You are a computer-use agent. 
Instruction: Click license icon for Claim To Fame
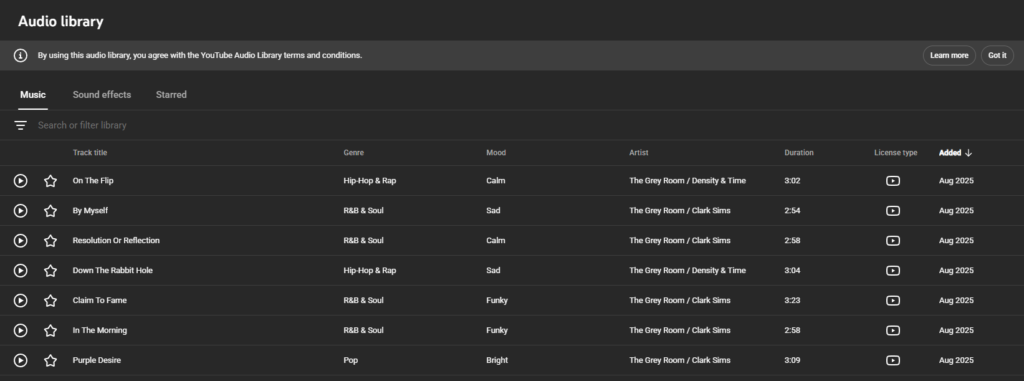pyautogui.click(x=893, y=301)
